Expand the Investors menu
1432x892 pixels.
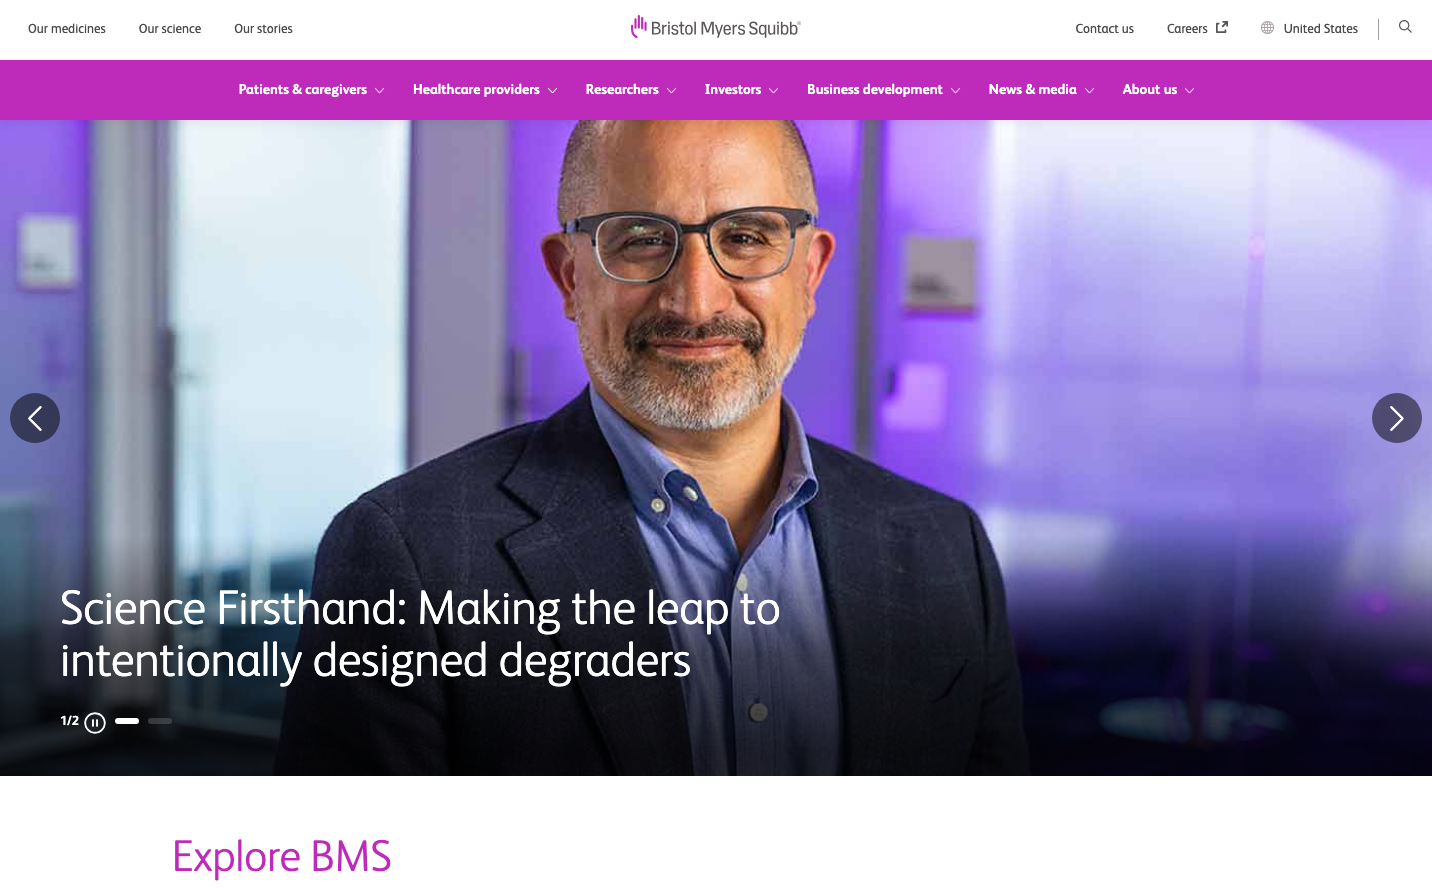pyautogui.click(x=741, y=90)
